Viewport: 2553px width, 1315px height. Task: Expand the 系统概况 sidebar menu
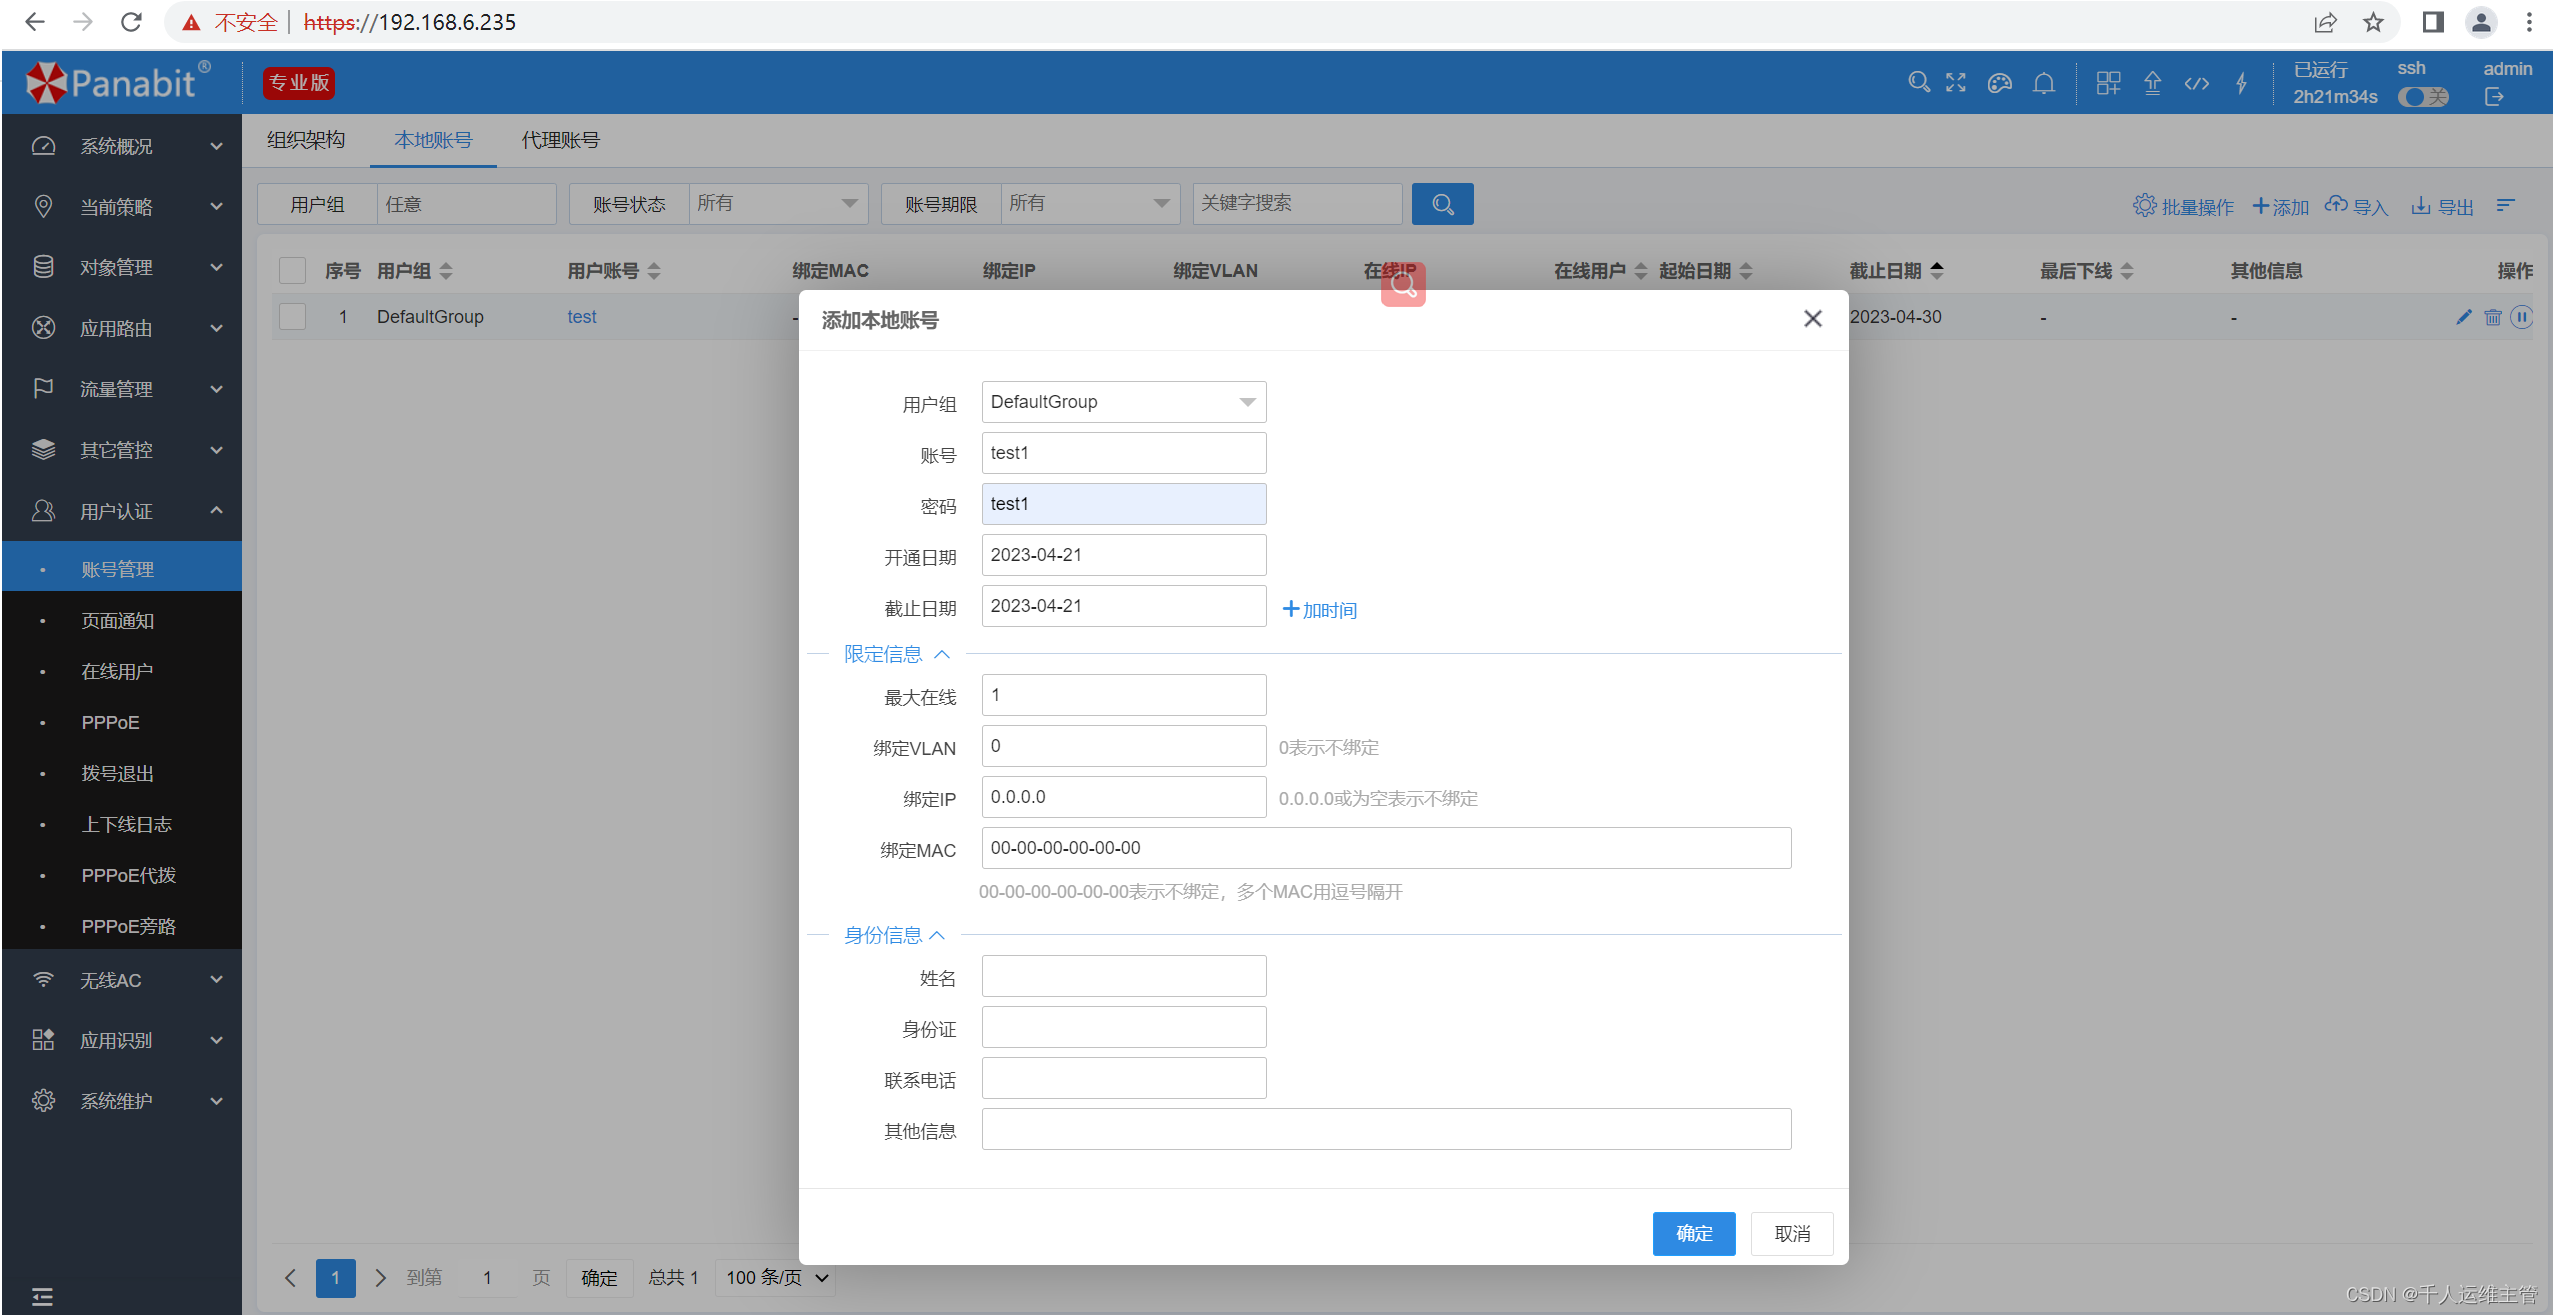click(x=122, y=146)
